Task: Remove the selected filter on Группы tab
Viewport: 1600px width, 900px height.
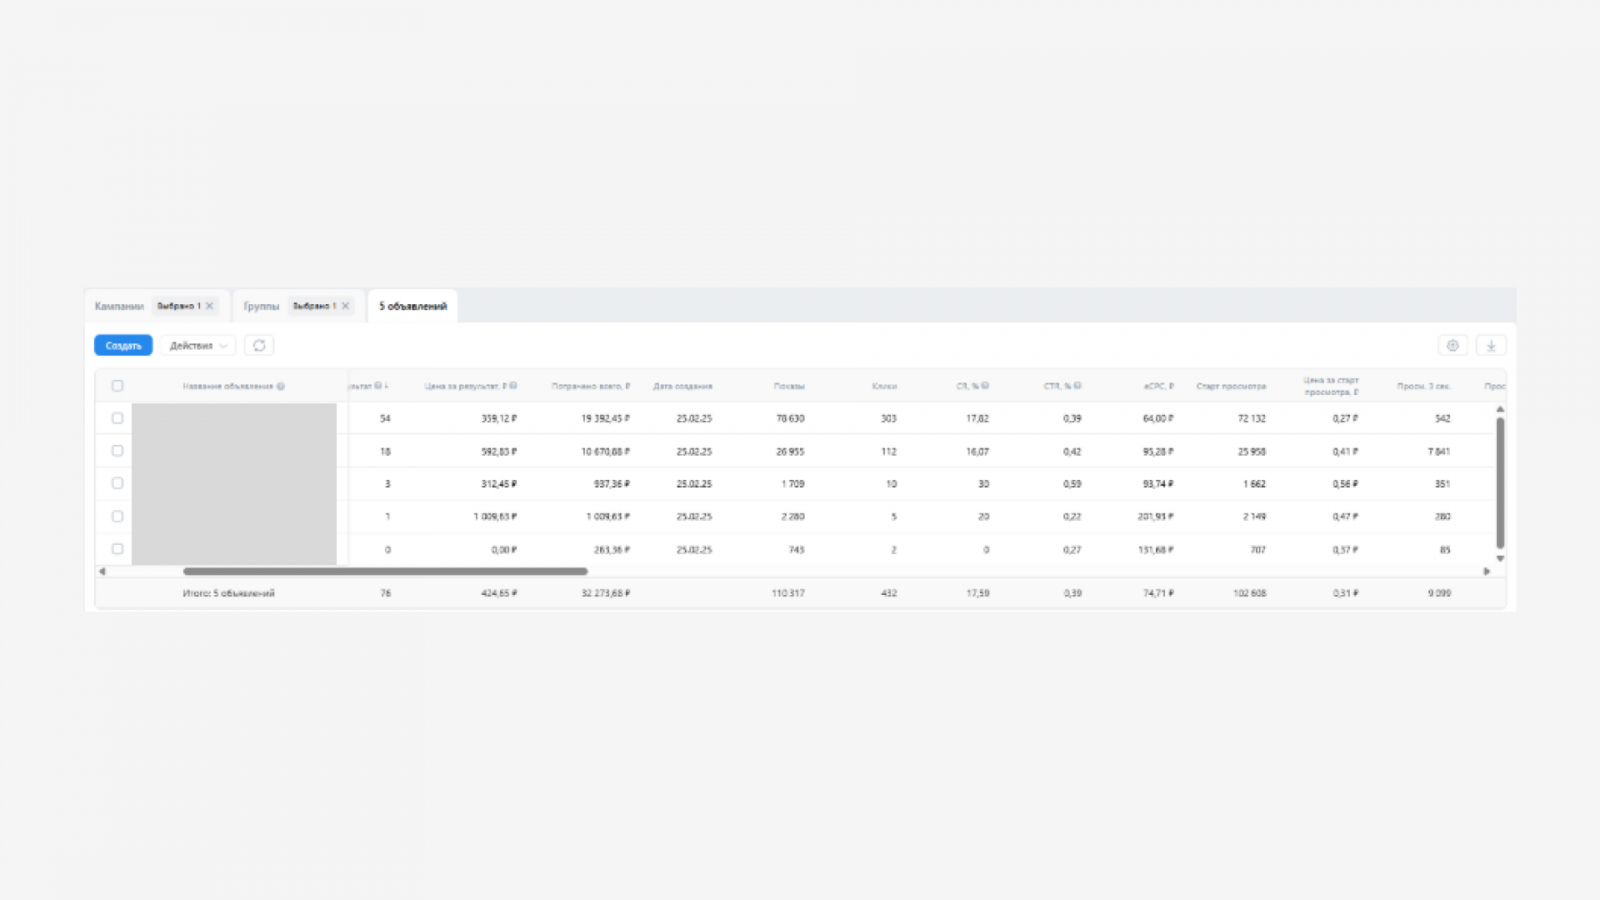Action: coord(345,306)
